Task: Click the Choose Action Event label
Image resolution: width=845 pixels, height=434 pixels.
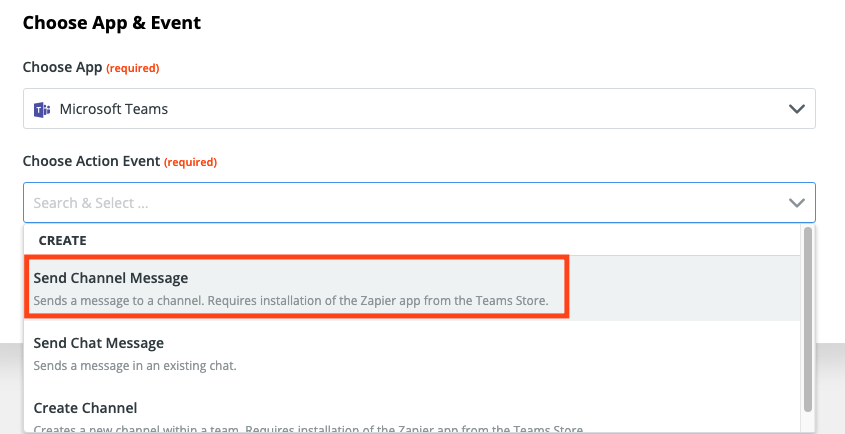Action: [x=92, y=161]
